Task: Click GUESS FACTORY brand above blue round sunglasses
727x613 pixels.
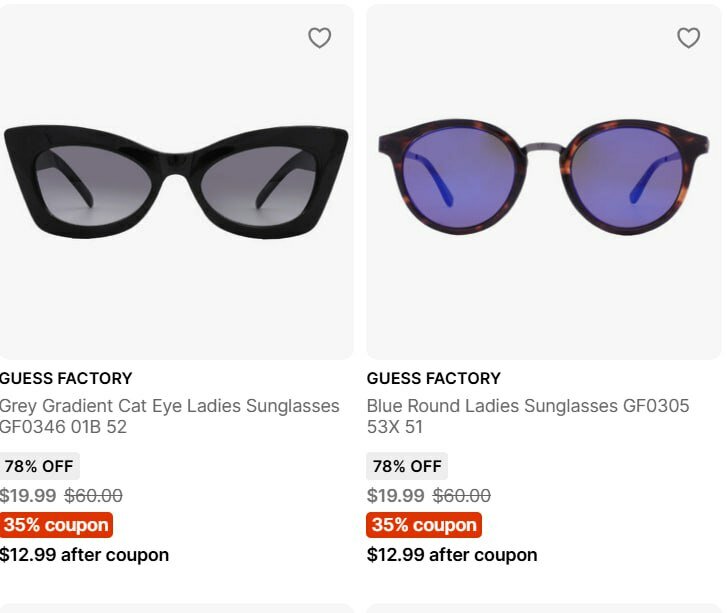Action: pos(433,378)
